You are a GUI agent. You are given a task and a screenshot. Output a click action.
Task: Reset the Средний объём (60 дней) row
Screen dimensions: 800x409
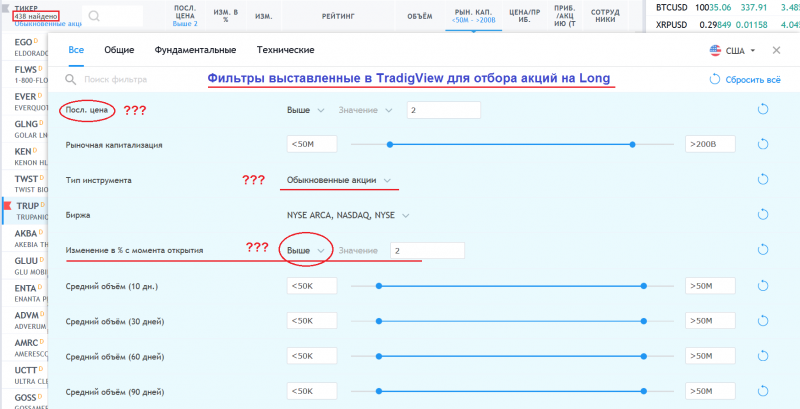coord(763,356)
